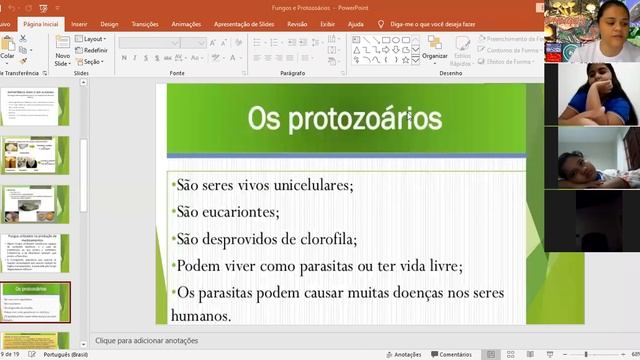Open the Estilos Rápidos dropdown
Image resolution: width=640 pixels, height=360 pixels.
point(462,51)
